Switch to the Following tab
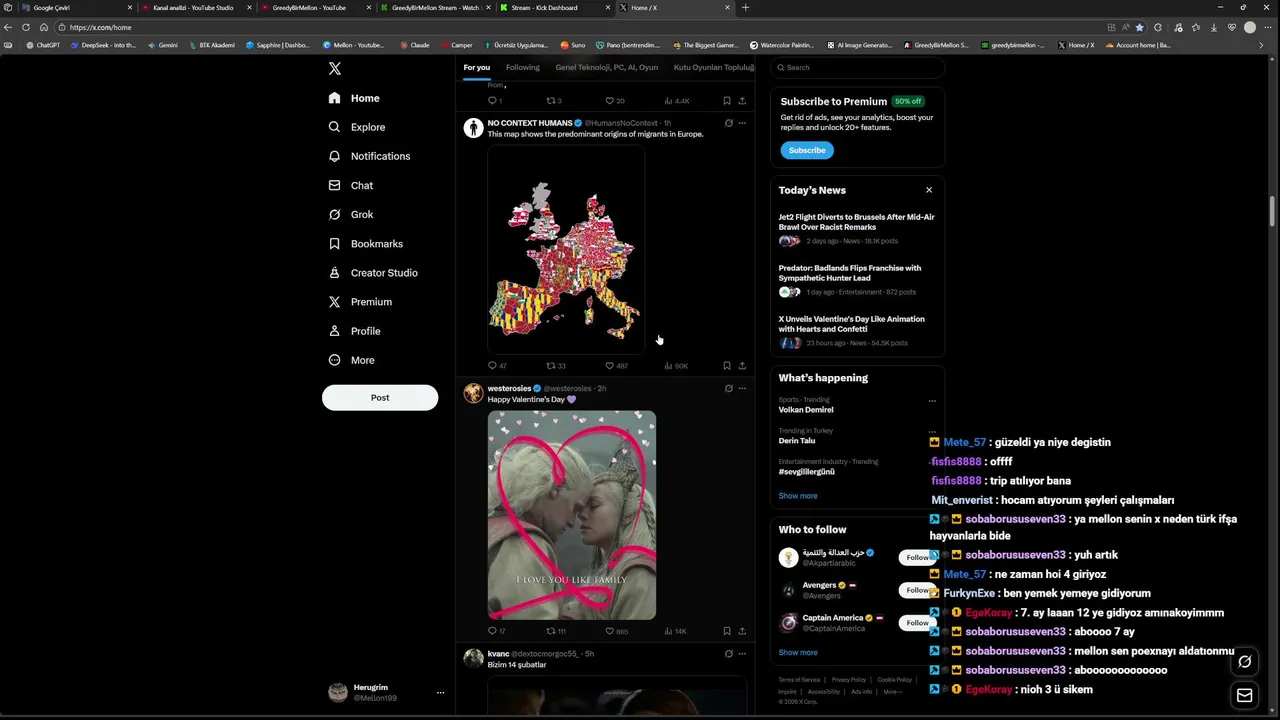 point(522,67)
